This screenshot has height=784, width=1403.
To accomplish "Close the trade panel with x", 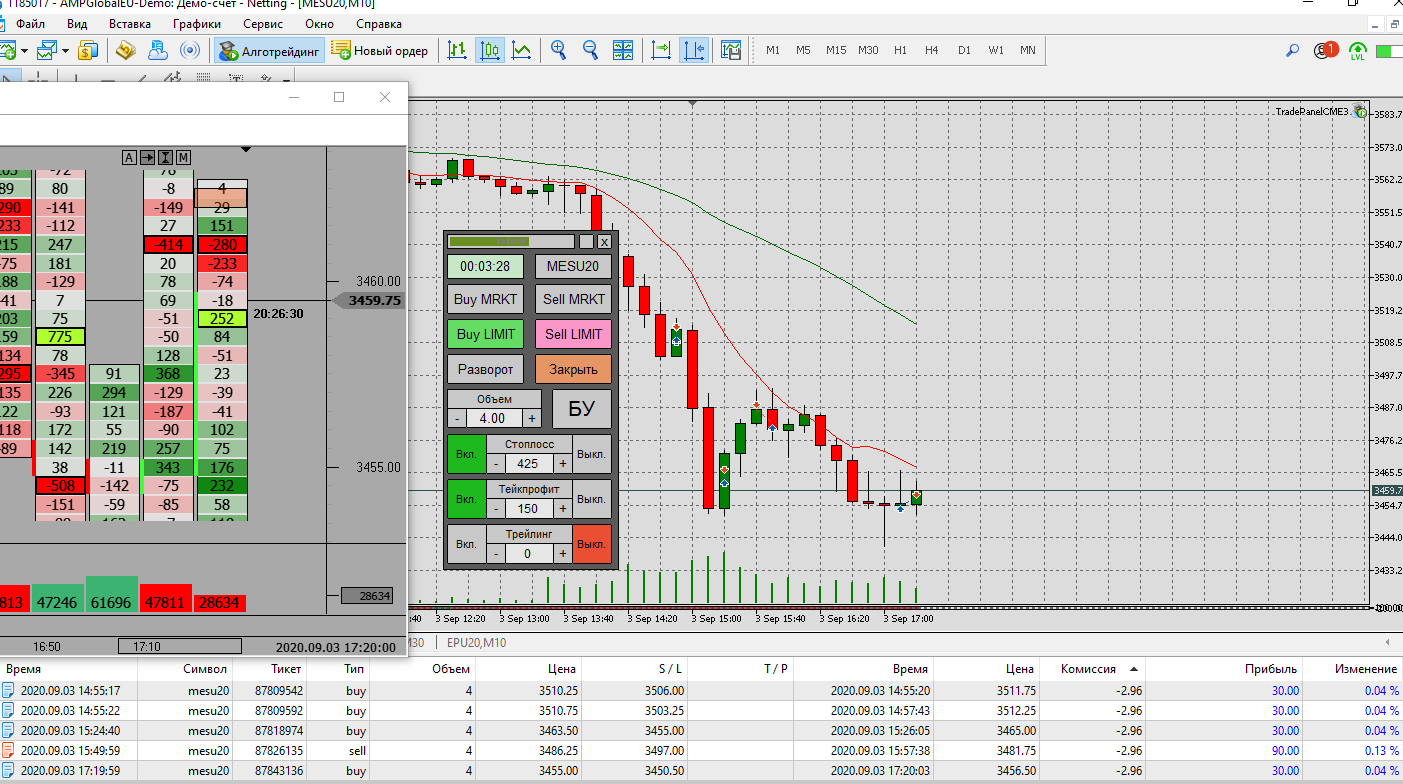I will [604, 241].
